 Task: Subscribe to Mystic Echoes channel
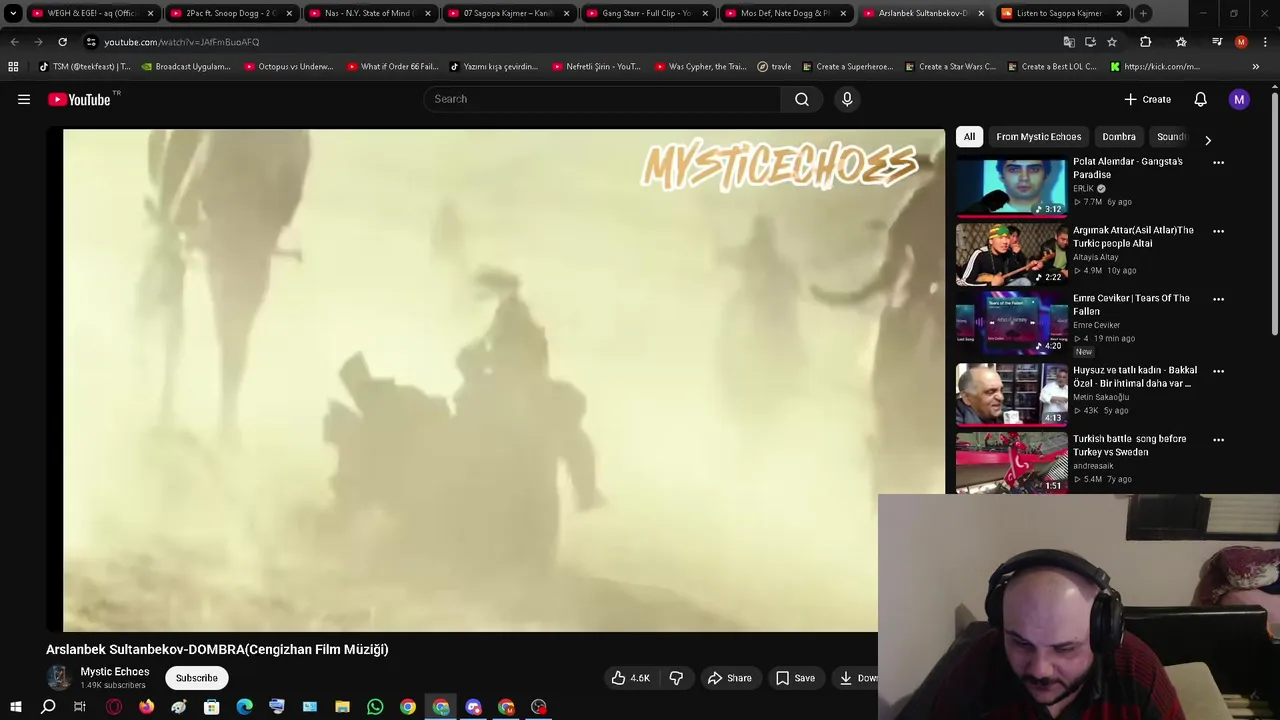click(197, 678)
